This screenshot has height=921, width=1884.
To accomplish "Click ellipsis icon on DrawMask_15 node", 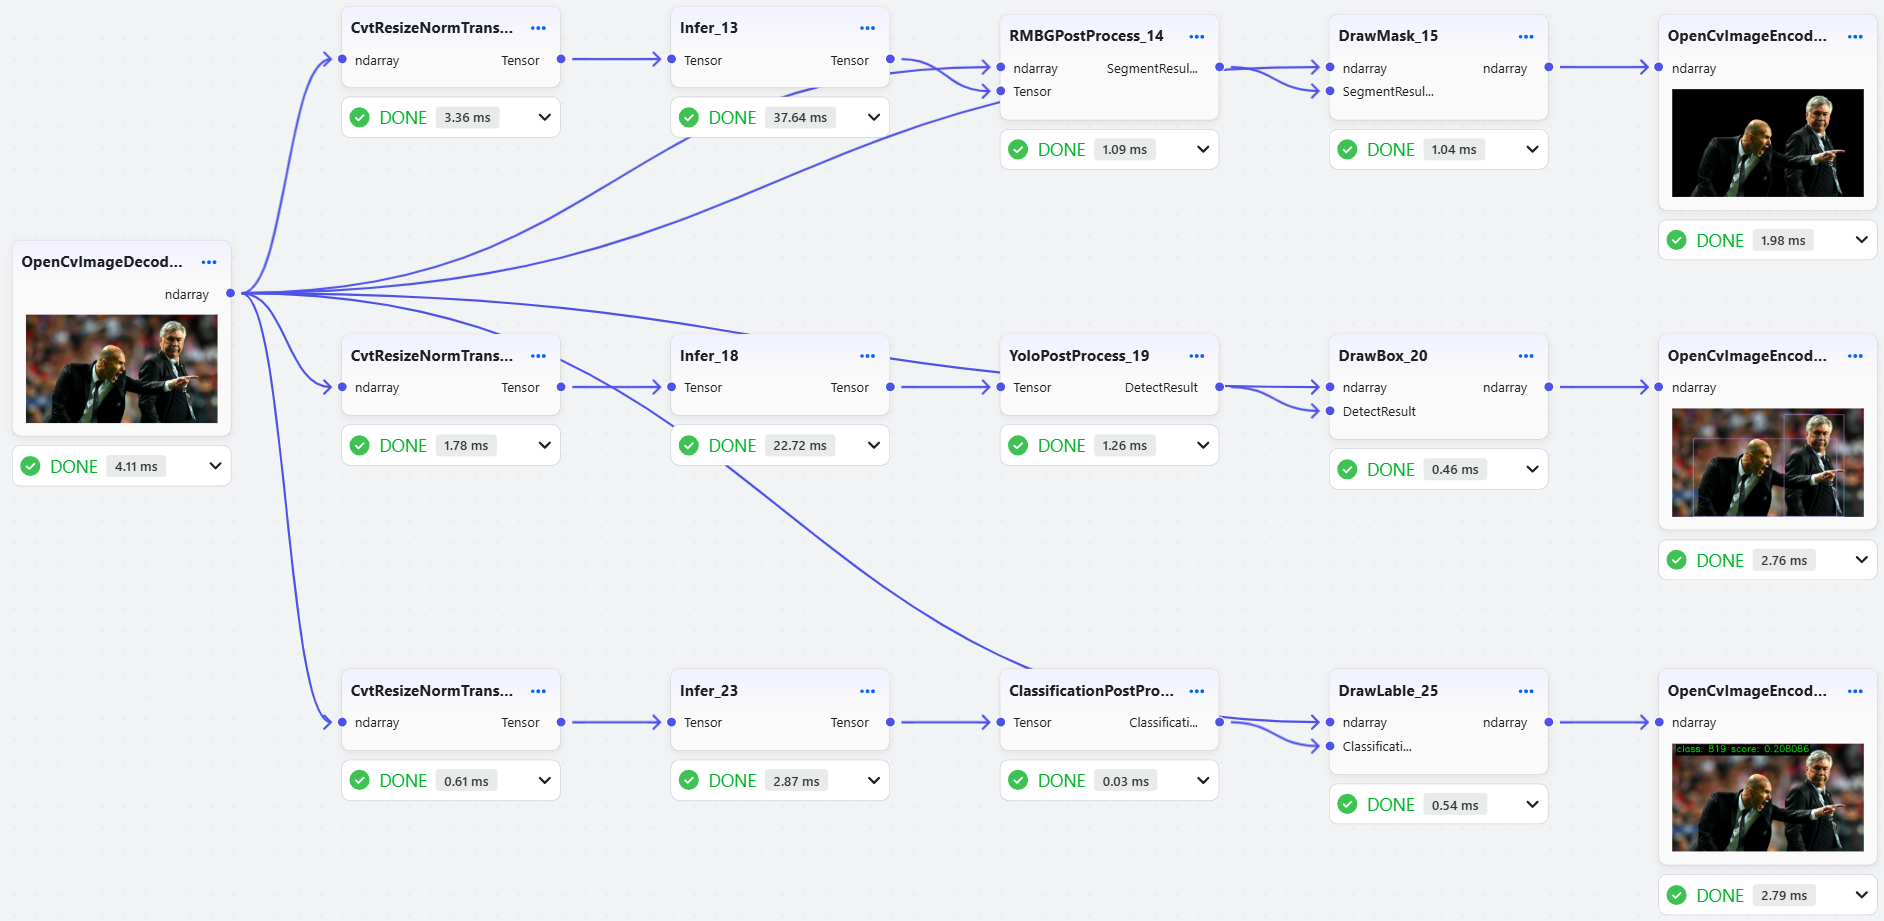I will point(1526,36).
